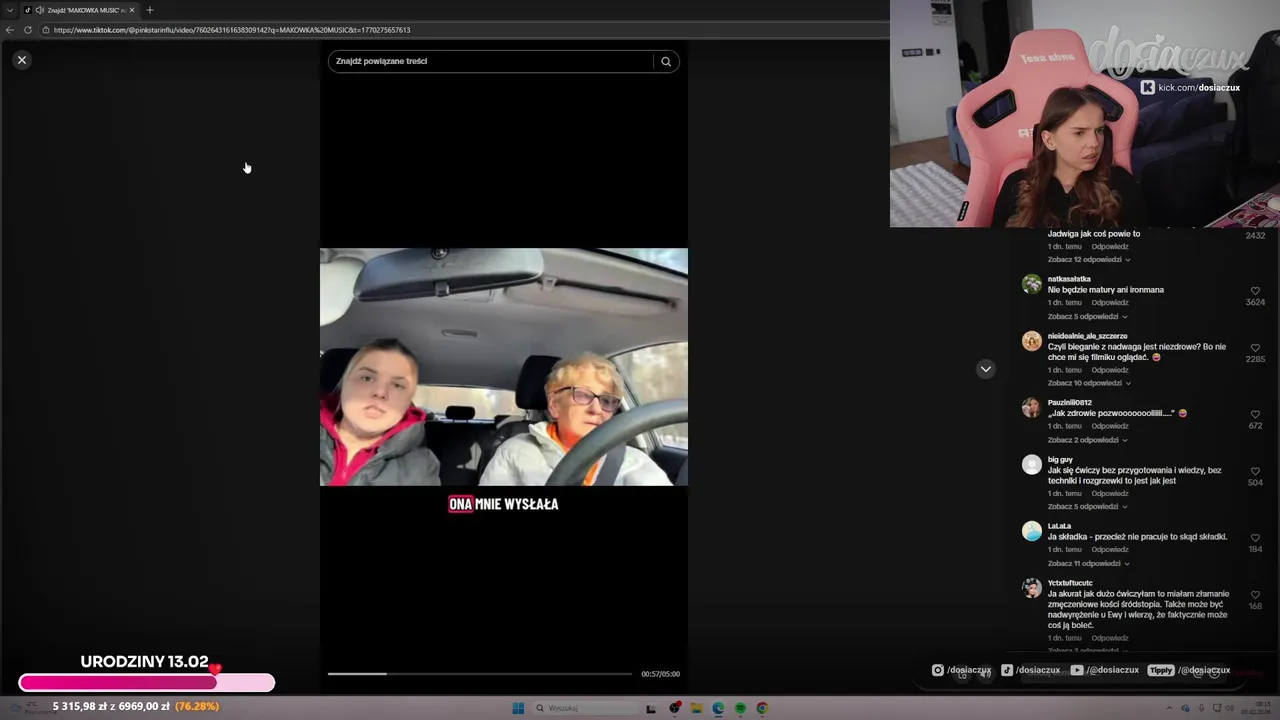Click the search magnifier in related content bar
Screen dimensions: 1280x720
click(x=666, y=61)
